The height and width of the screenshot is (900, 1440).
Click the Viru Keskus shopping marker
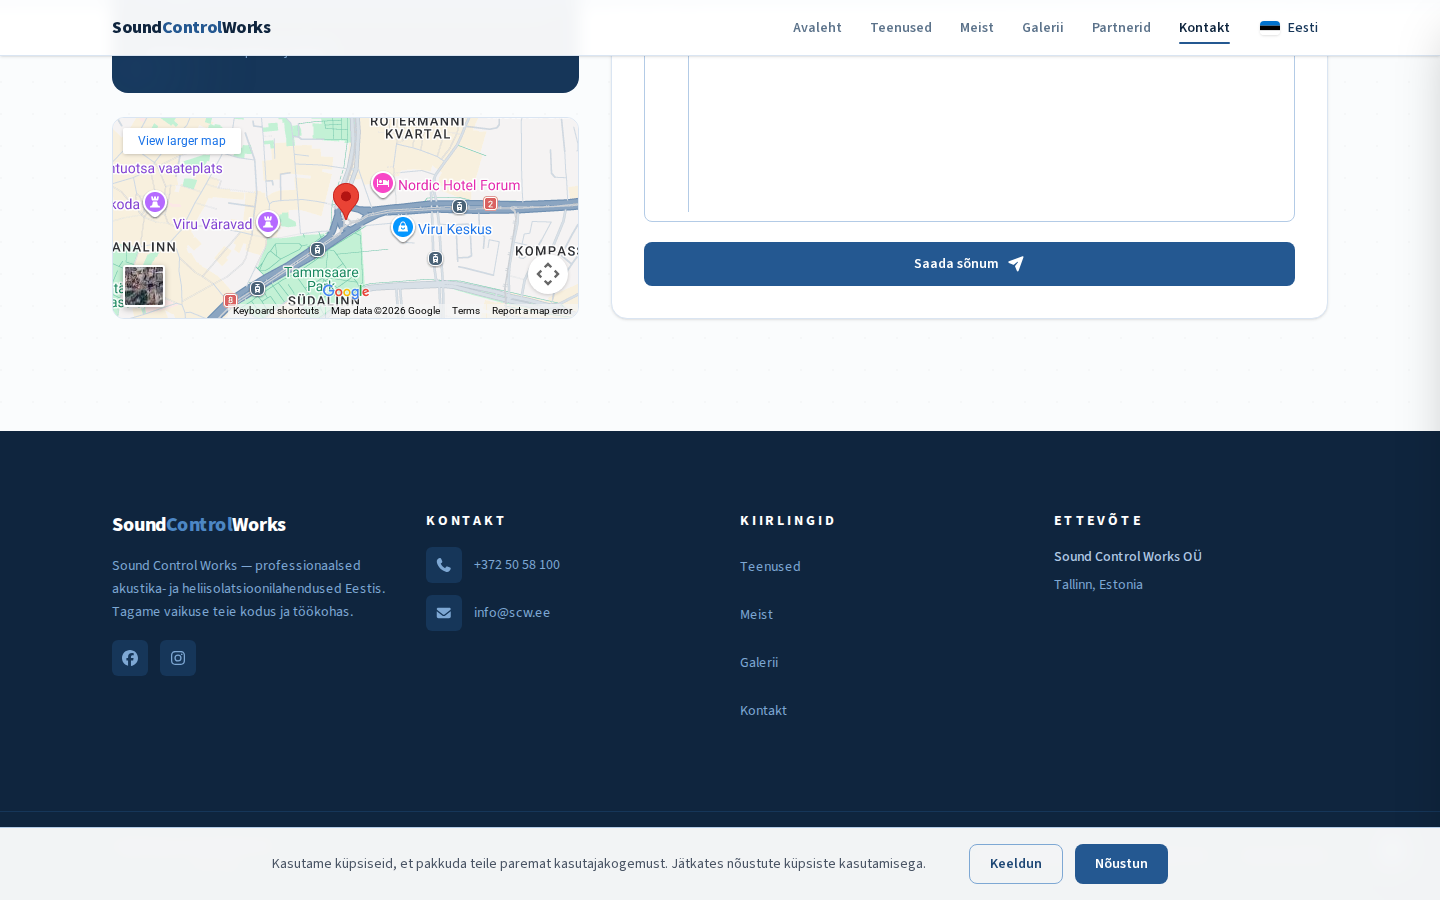click(x=403, y=228)
